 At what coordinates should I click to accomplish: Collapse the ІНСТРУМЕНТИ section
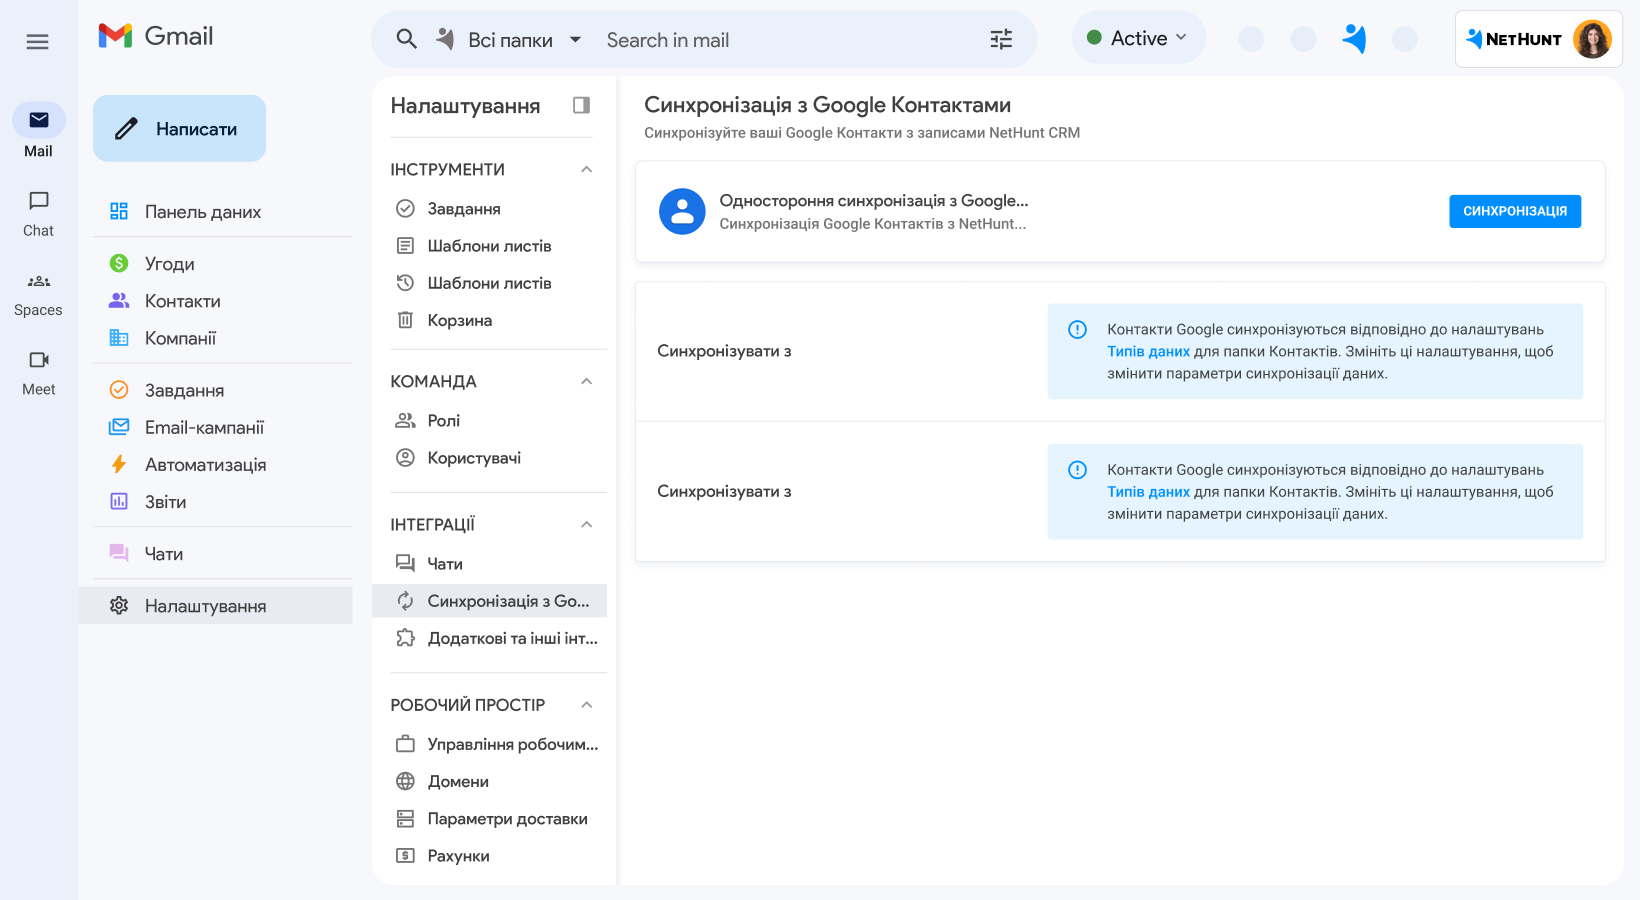click(x=587, y=169)
